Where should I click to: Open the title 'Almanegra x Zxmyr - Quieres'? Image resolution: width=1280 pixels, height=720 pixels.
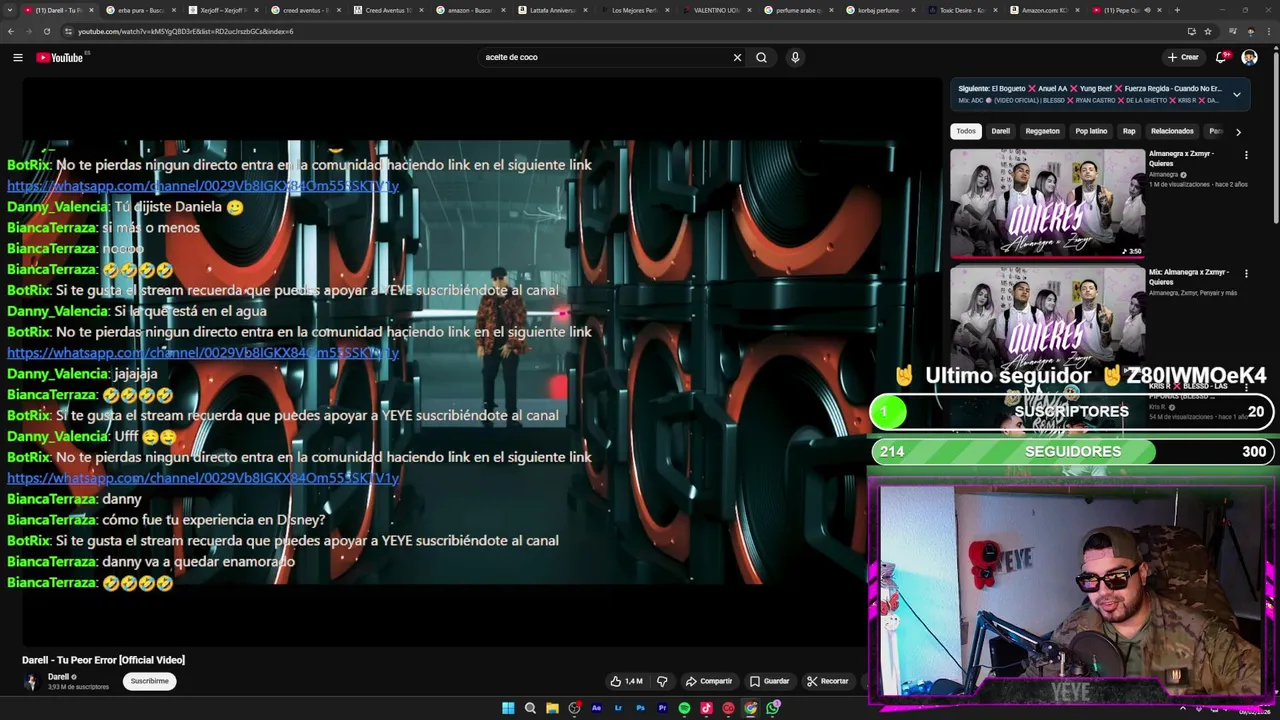pos(1181,158)
